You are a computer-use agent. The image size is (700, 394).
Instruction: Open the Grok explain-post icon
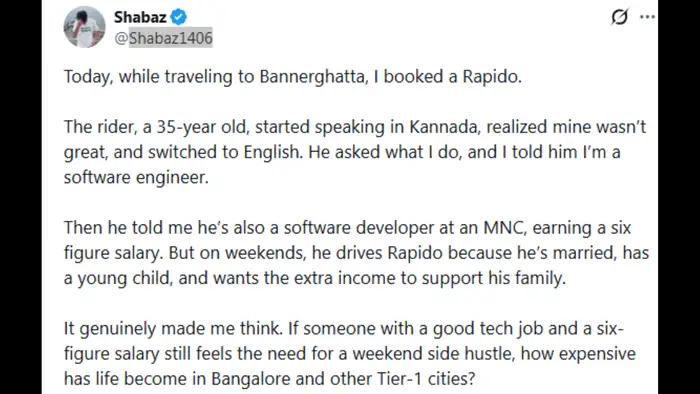pos(619,17)
